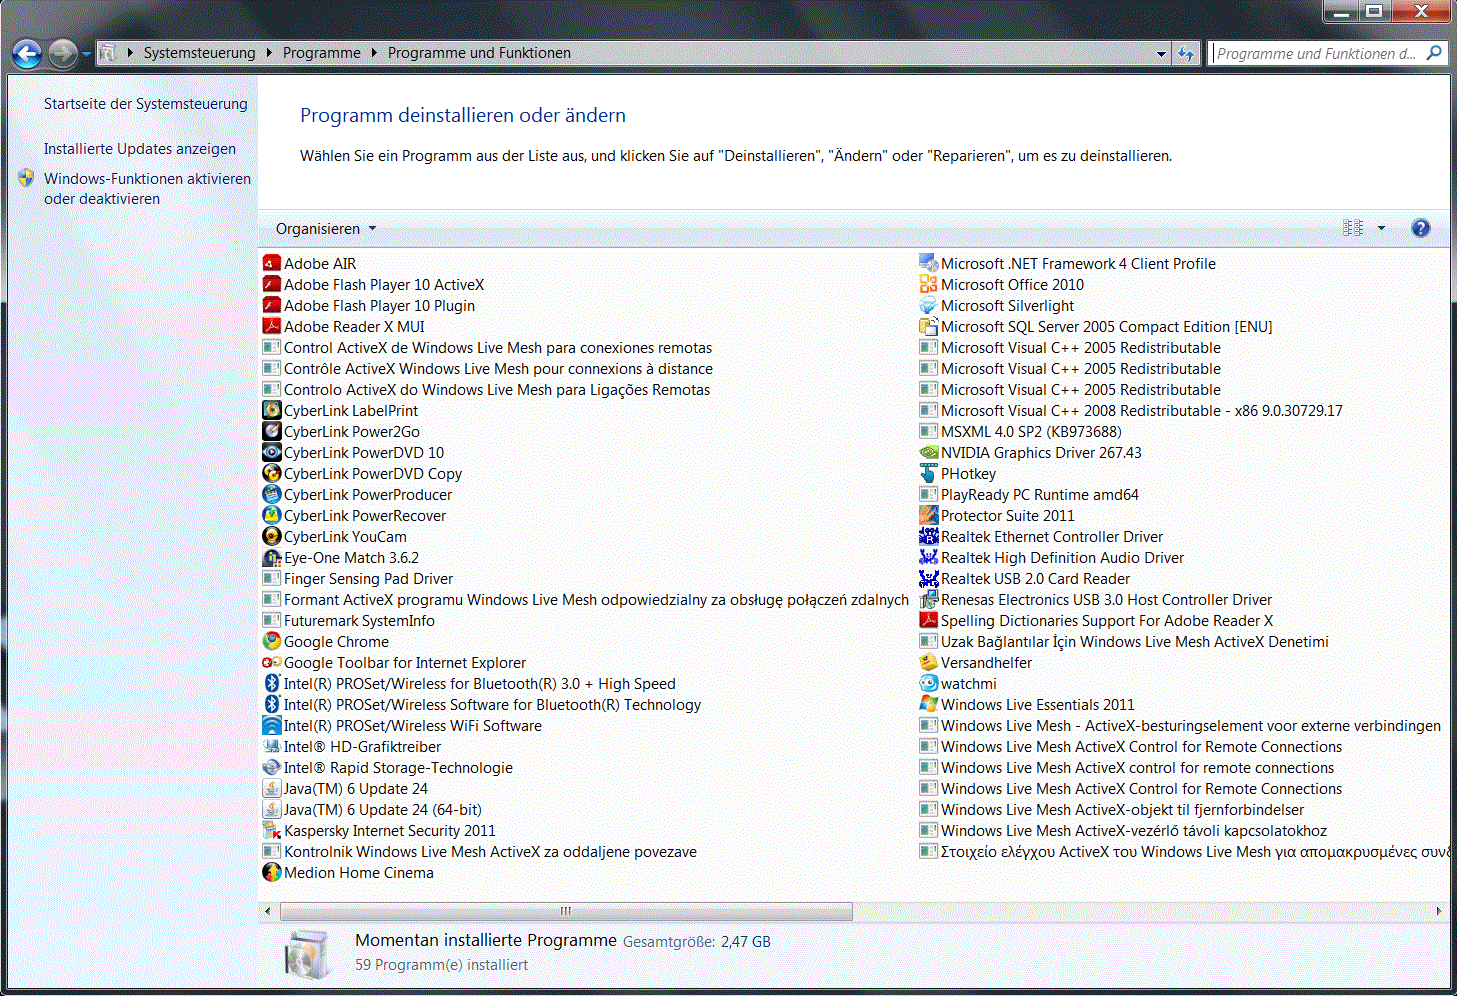Select the watchmi entry
1457x996 pixels.
[x=958, y=683]
